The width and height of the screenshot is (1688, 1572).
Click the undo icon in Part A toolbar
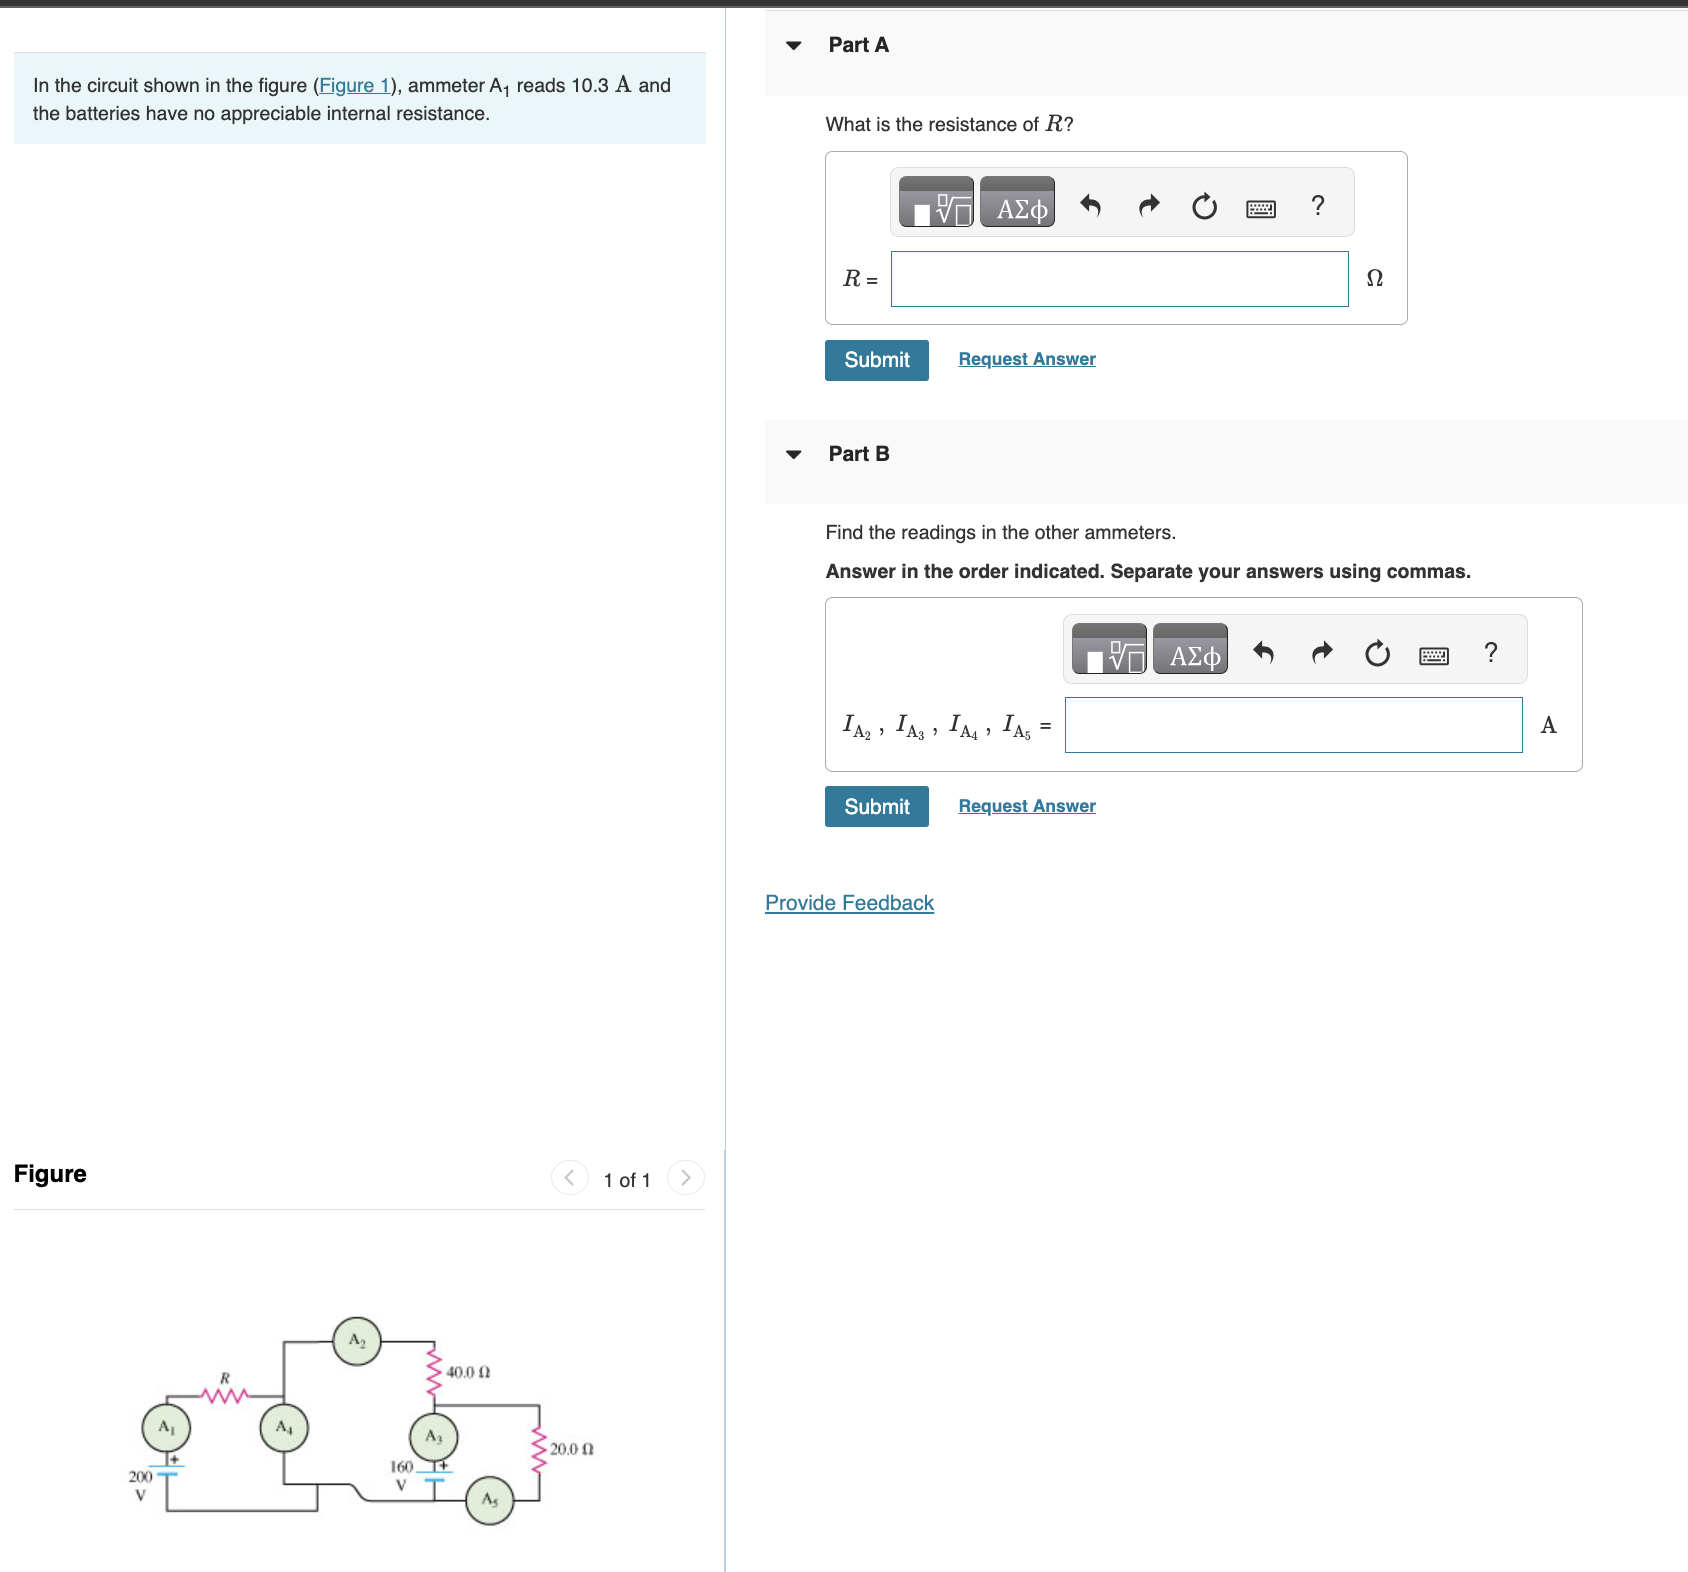(x=1090, y=204)
